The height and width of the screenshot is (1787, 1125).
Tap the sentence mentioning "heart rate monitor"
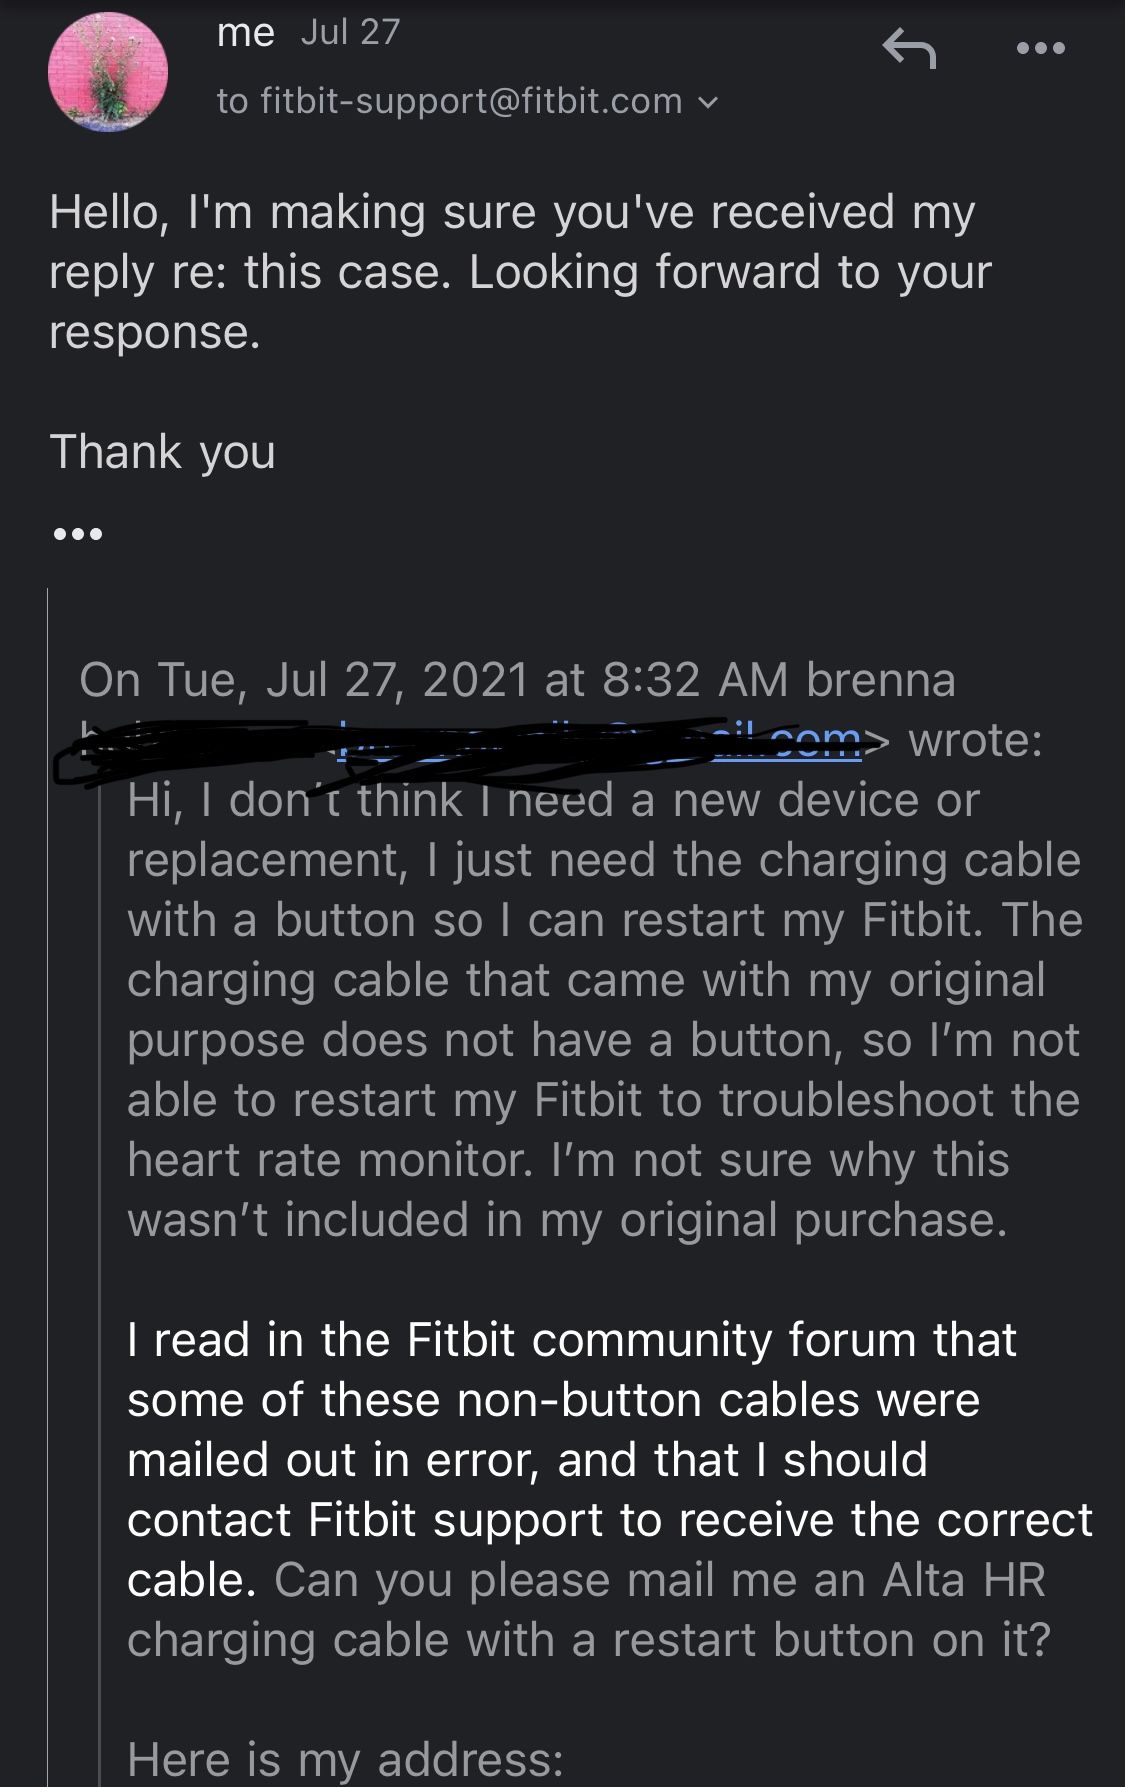(568, 1160)
